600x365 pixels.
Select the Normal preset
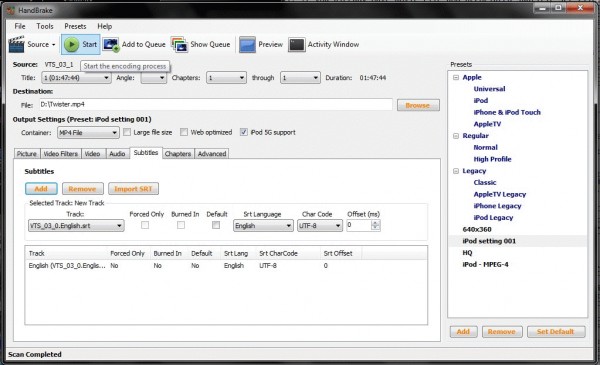[486, 148]
